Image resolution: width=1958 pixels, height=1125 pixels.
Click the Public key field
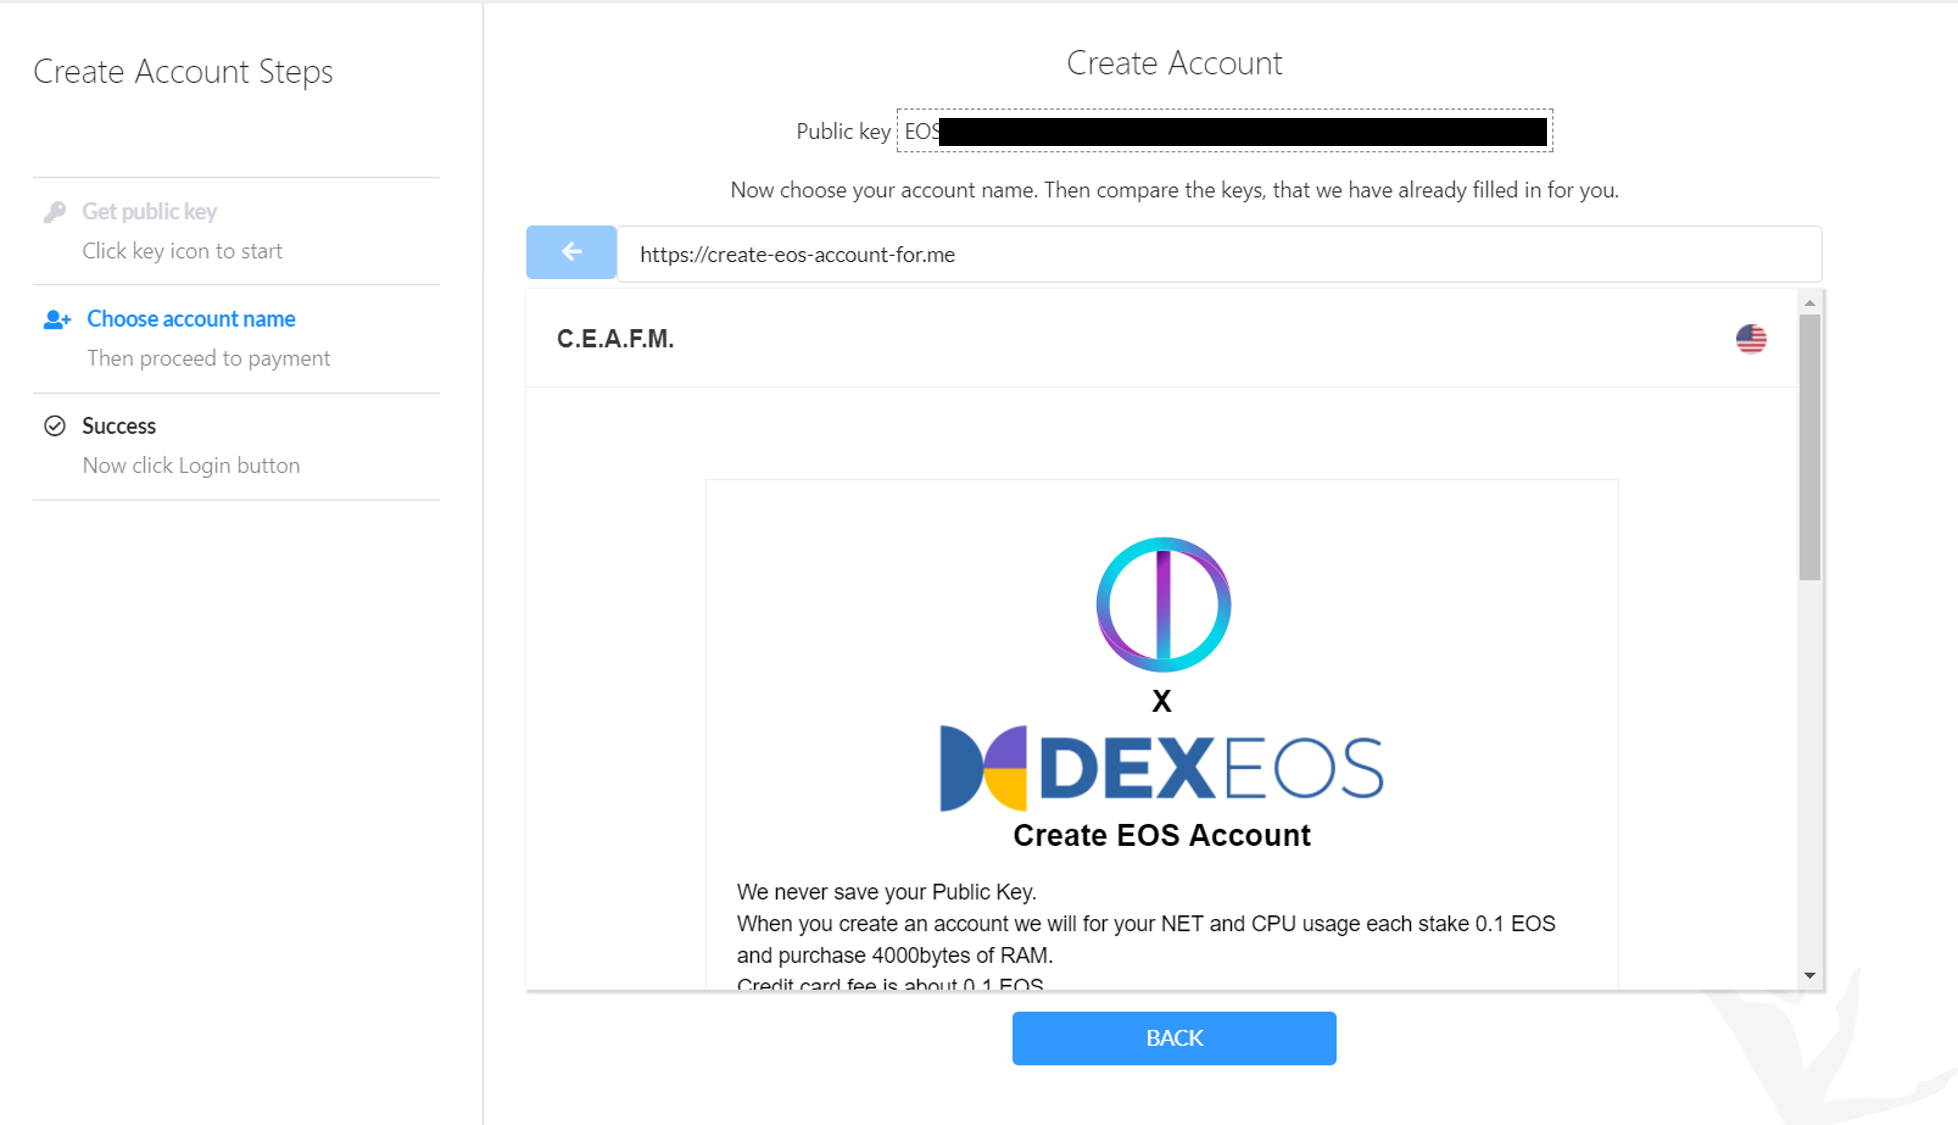1224,131
